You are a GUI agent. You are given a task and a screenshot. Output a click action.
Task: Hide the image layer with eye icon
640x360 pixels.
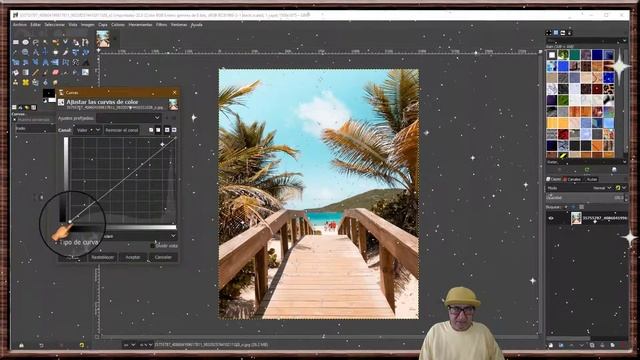(551, 218)
